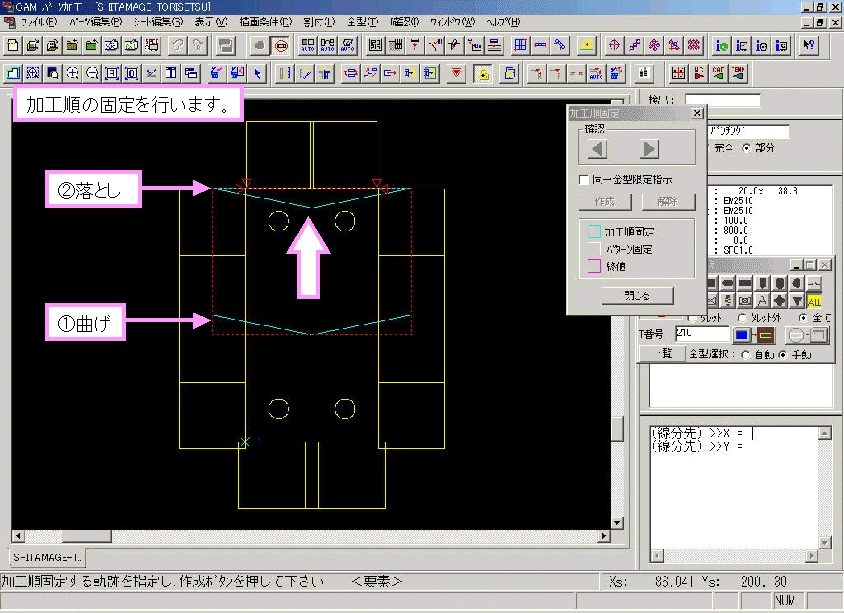This screenshot has width=844, height=613.
Task: Click the SPEC settings toolbar icon
Action: 152,46
